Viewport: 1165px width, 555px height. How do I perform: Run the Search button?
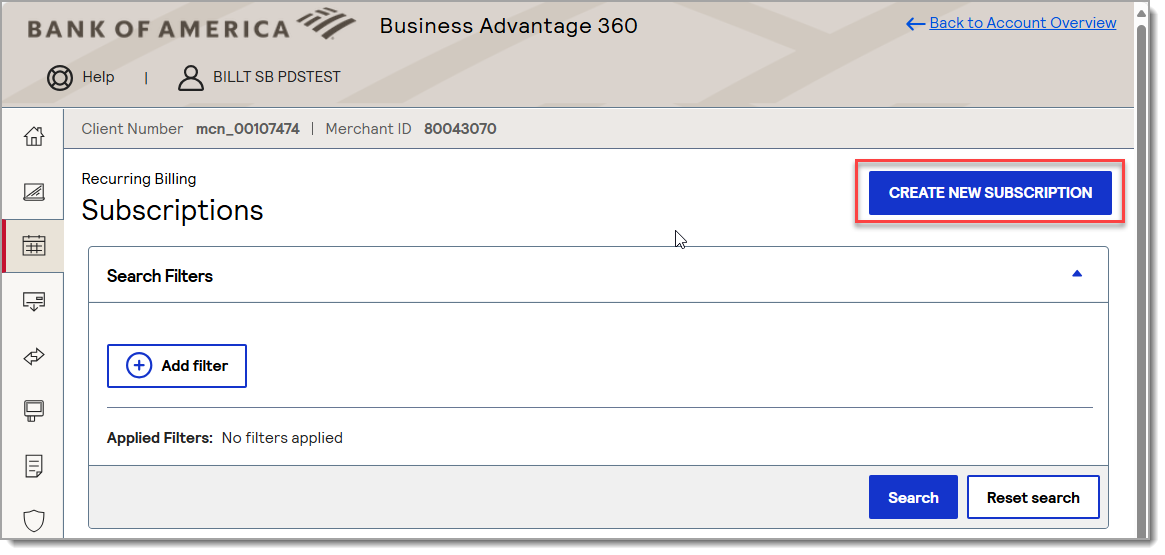pos(913,497)
